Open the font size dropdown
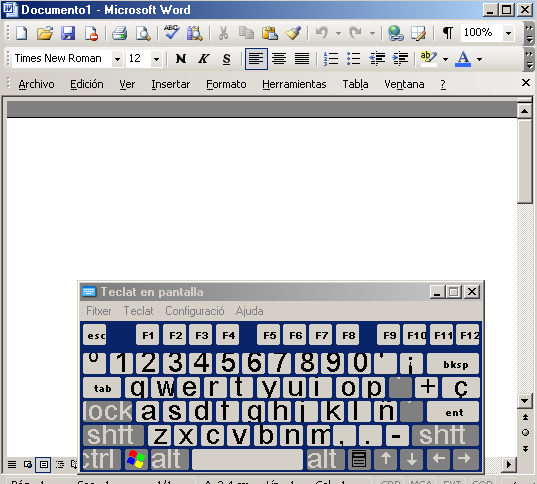Image resolution: width=537 pixels, height=484 pixels. pyautogui.click(x=156, y=59)
